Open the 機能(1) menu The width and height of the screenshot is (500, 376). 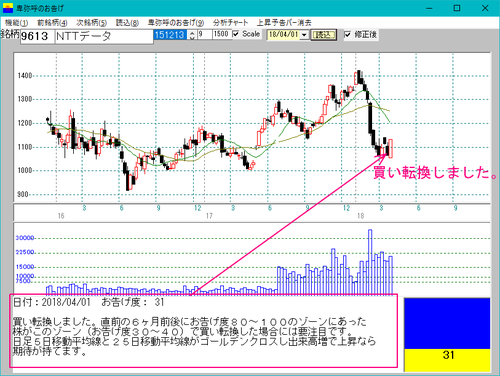click(x=16, y=23)
